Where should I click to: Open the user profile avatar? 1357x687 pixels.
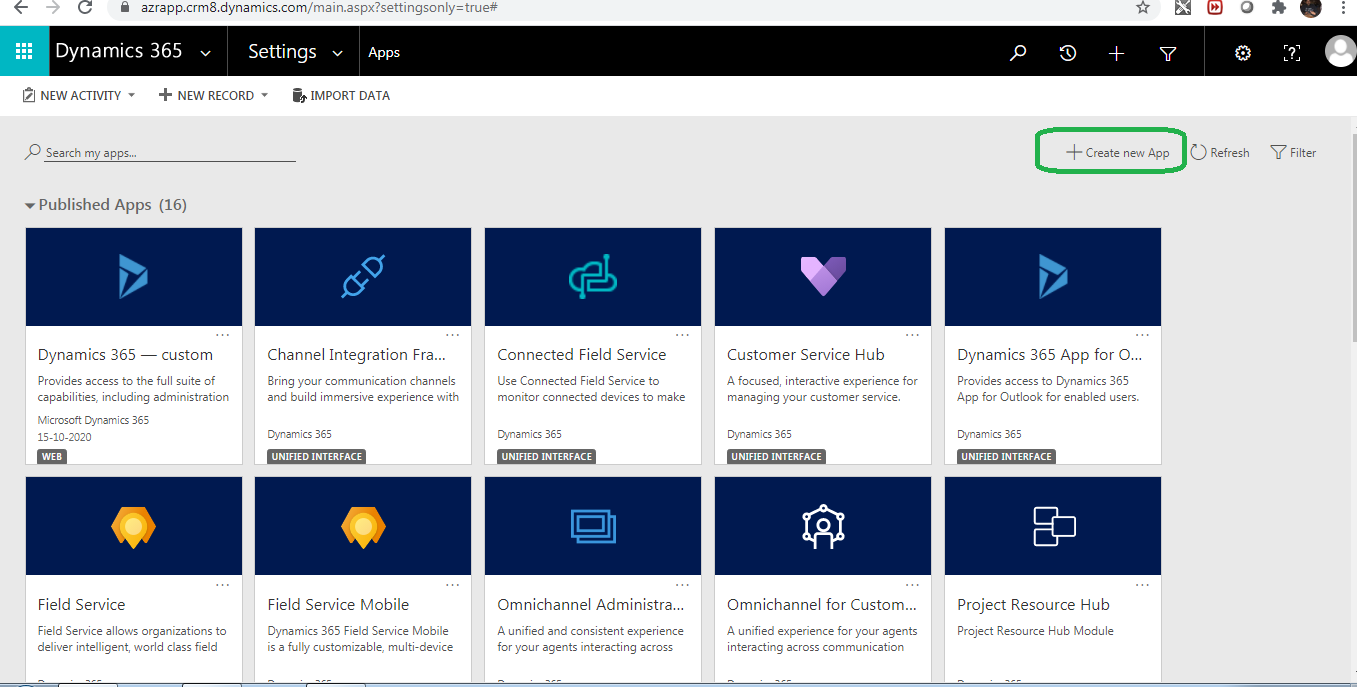(x=1340, y=52)
